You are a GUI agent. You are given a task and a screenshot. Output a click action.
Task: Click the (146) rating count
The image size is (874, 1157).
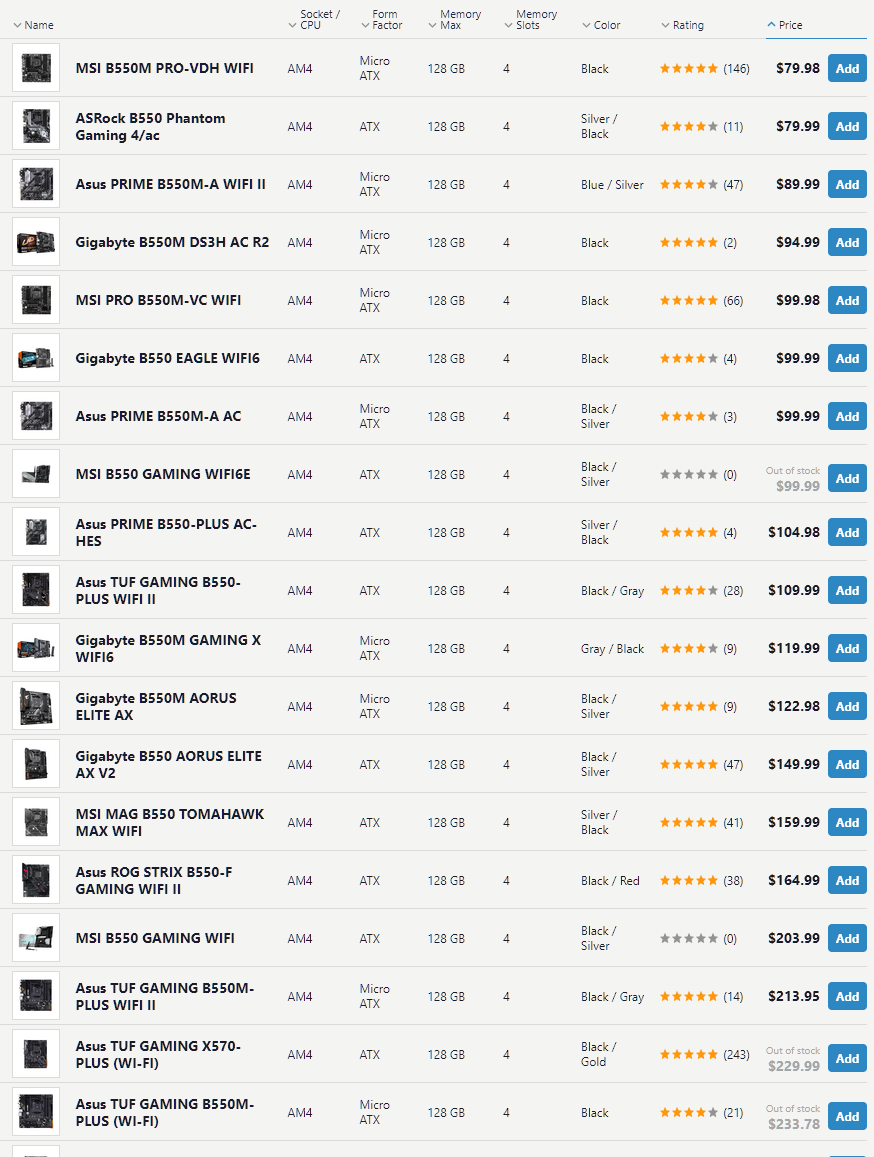point(736,69)
